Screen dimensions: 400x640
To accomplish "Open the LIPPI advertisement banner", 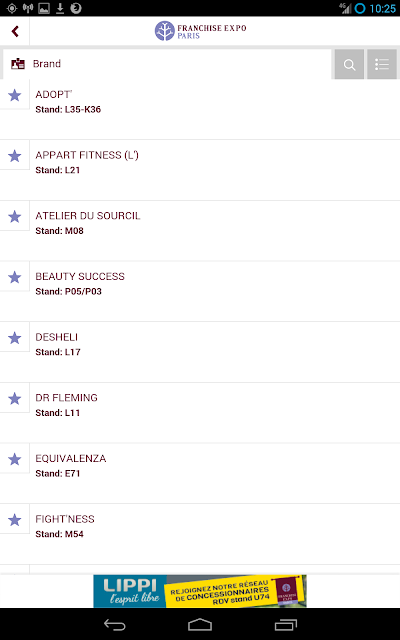I will tap(200, 591).
